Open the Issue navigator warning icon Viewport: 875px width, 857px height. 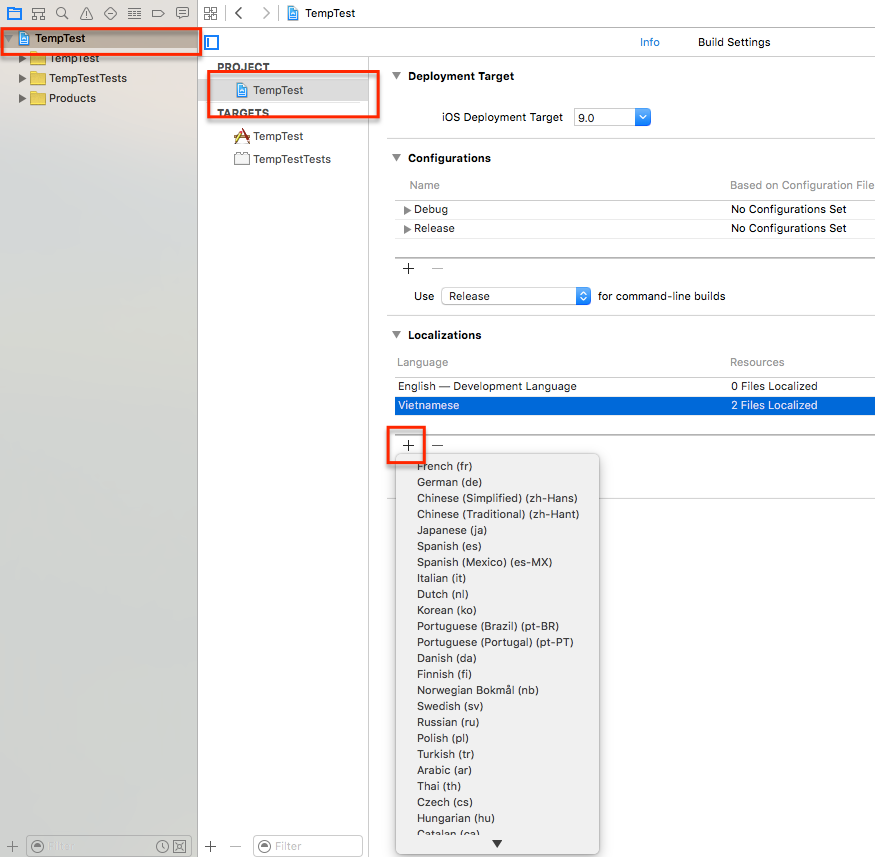(x=86, y=13)
